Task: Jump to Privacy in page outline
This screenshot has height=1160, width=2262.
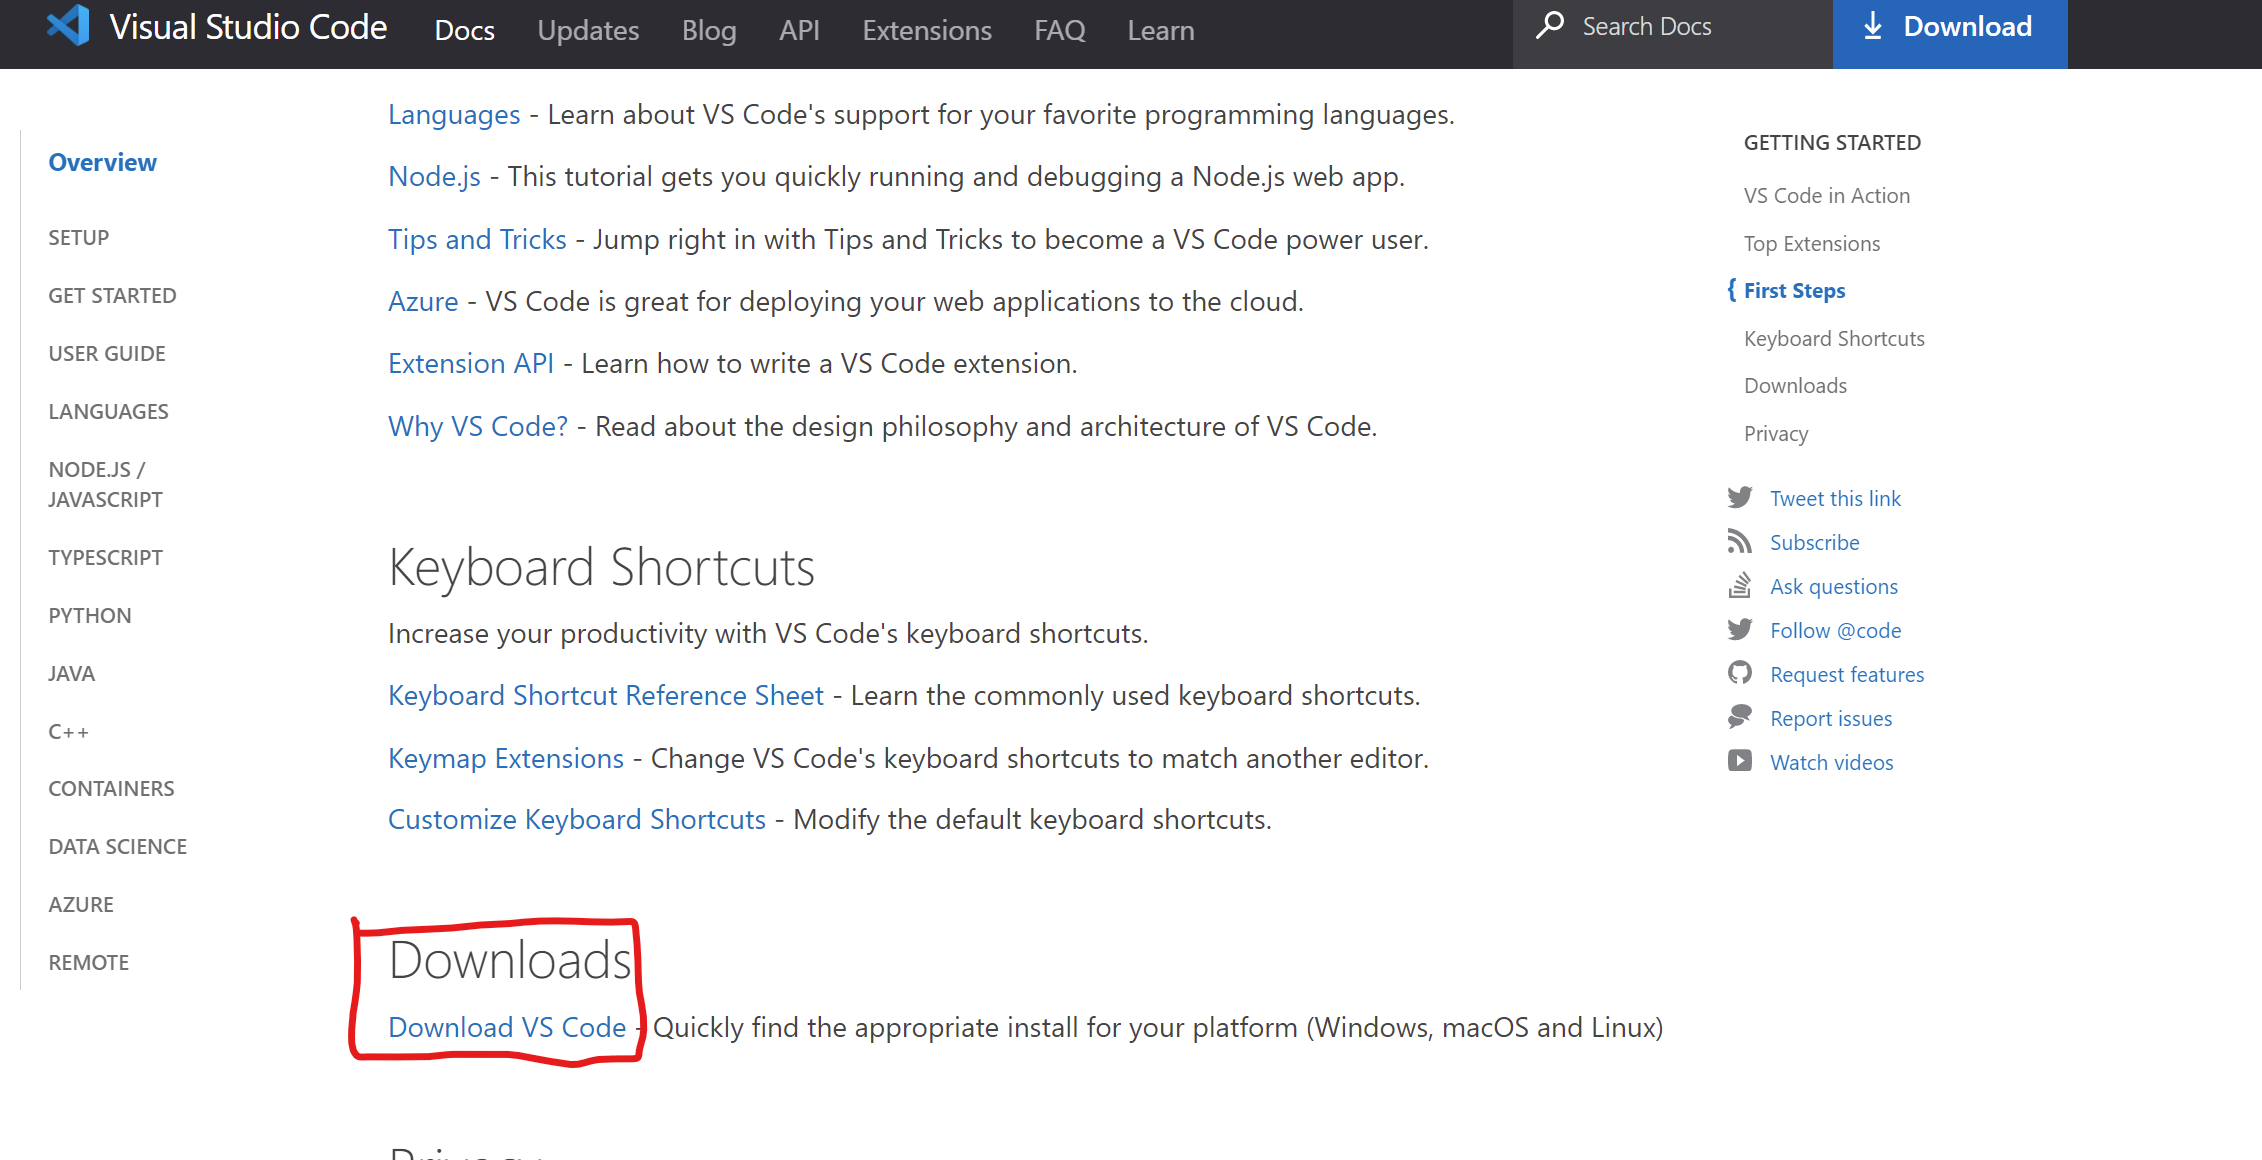Action: (x=1776, y=434)
